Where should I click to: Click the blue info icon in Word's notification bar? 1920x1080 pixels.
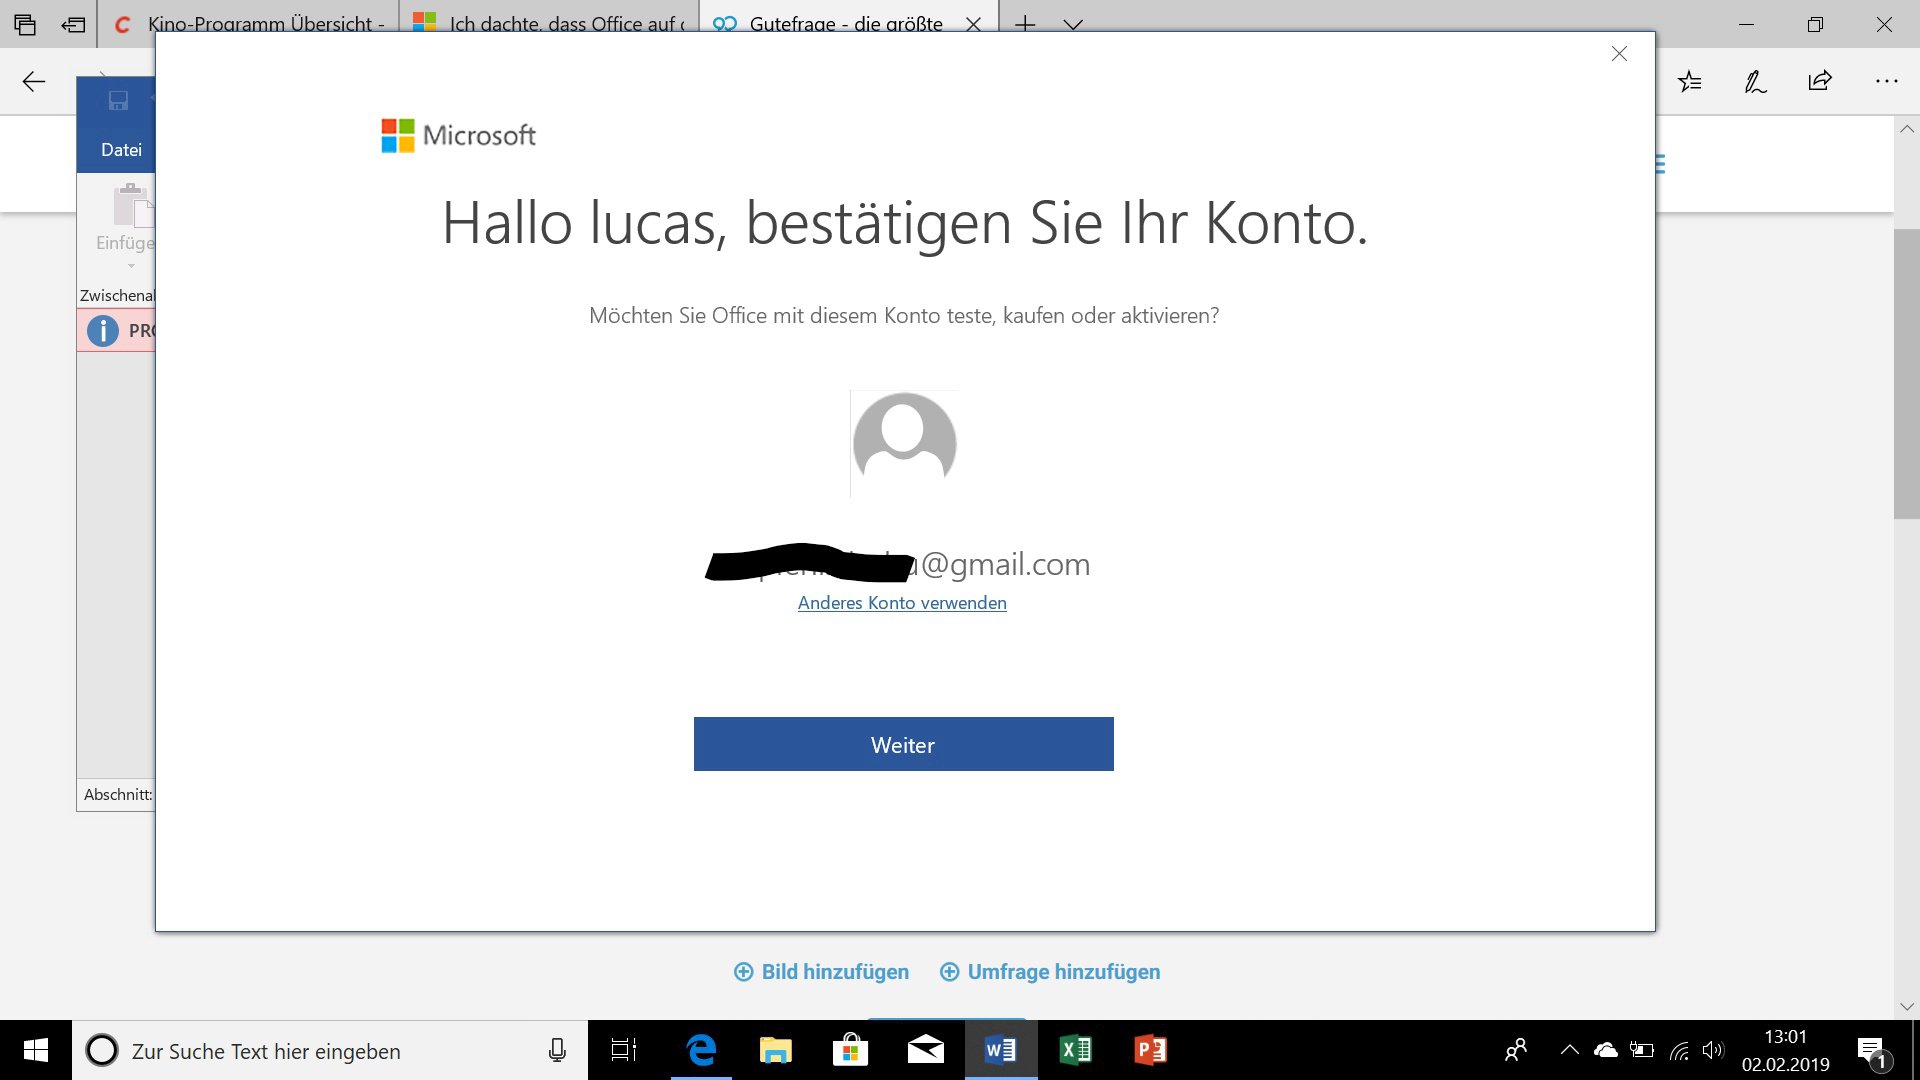[x=103, y=330]
